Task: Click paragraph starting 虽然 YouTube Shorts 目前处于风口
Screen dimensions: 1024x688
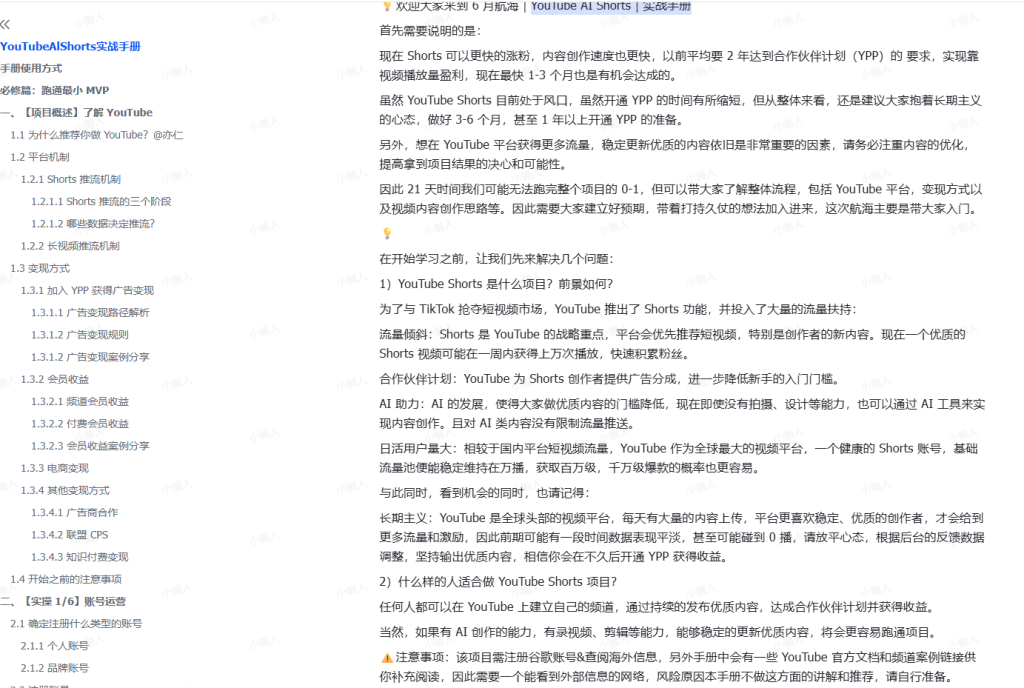Action: [x=680, y=110]
